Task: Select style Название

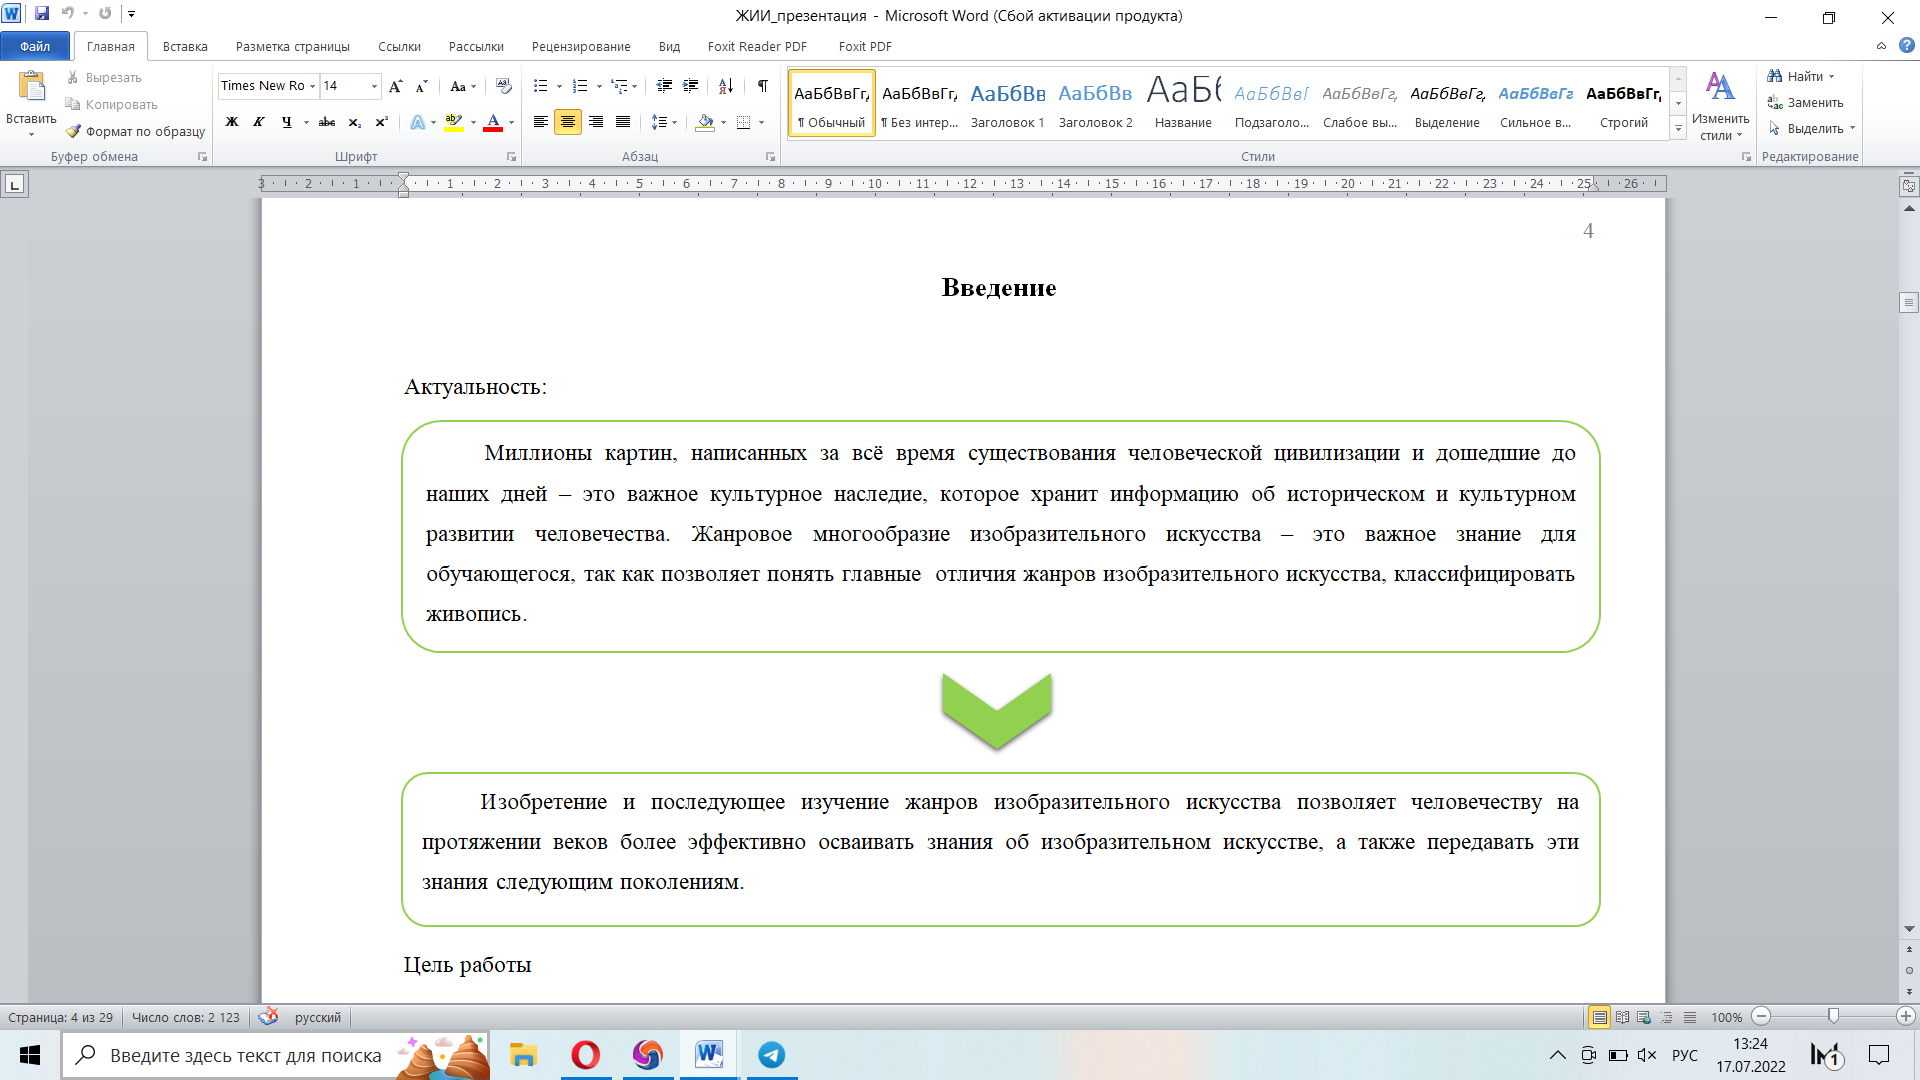Action: tap(1183, 103)
